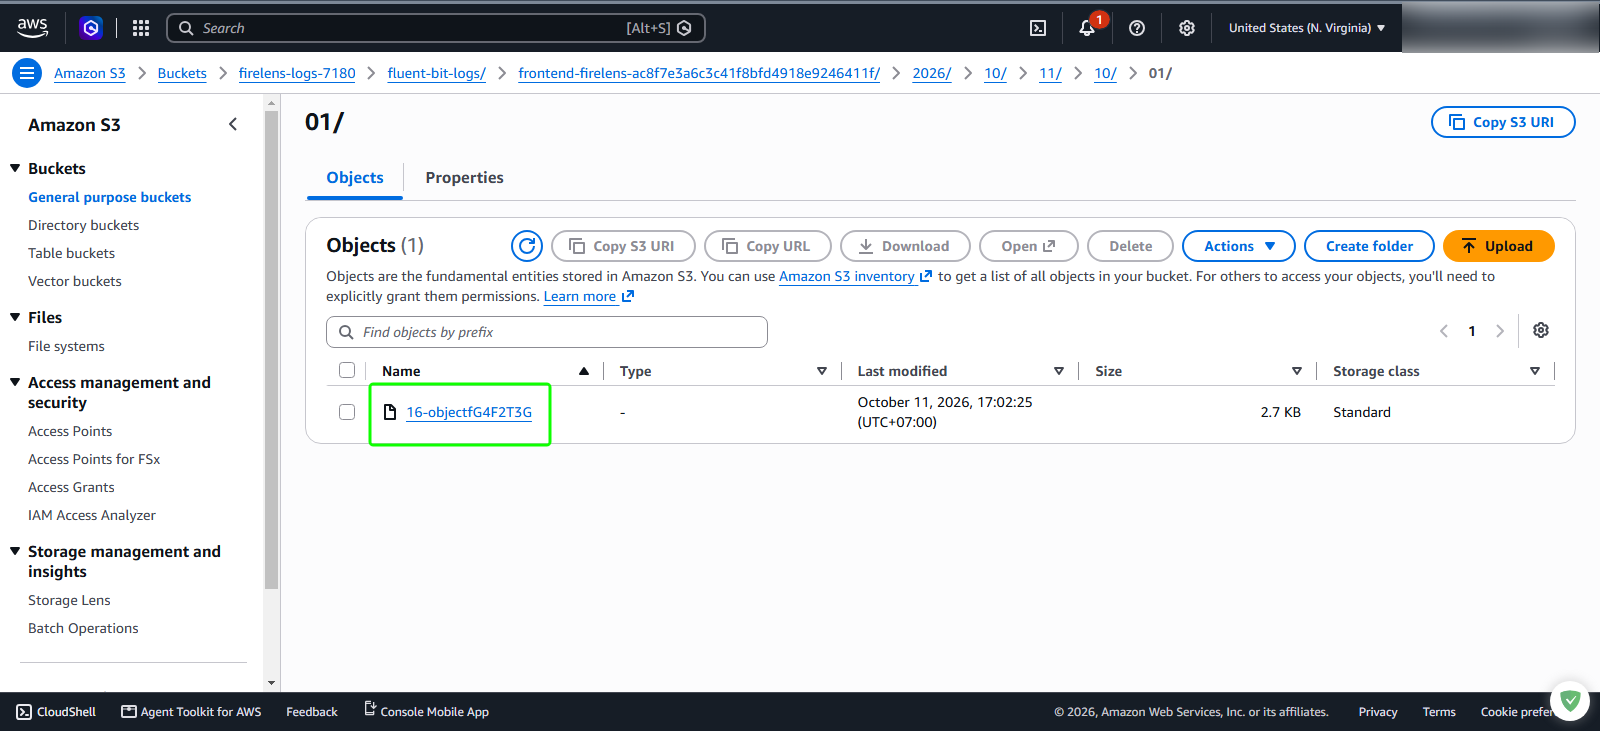Open the services grid menu icon
This screenshot has height=731, width=1600.
[141, 28]
